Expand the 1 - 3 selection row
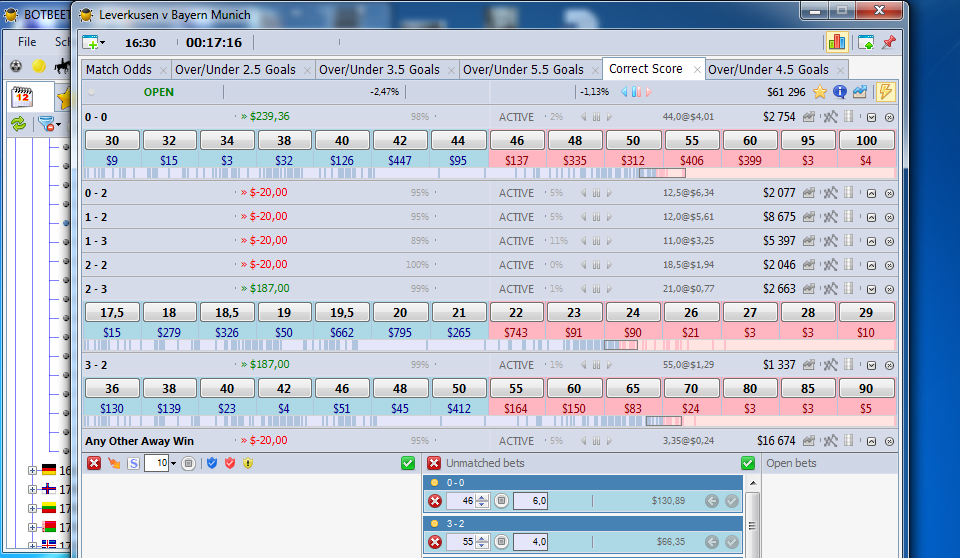Image resolution: width=960 pixels, height=558 pixels. 871,241
